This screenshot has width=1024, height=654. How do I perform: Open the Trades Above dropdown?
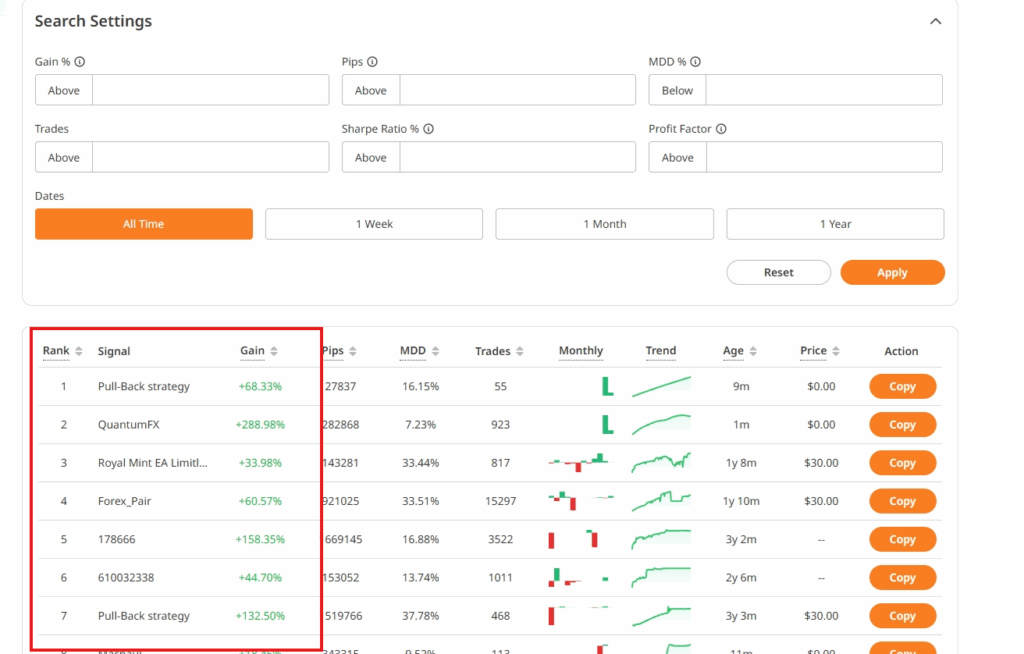pyautogui.click(x=64, y=157)
